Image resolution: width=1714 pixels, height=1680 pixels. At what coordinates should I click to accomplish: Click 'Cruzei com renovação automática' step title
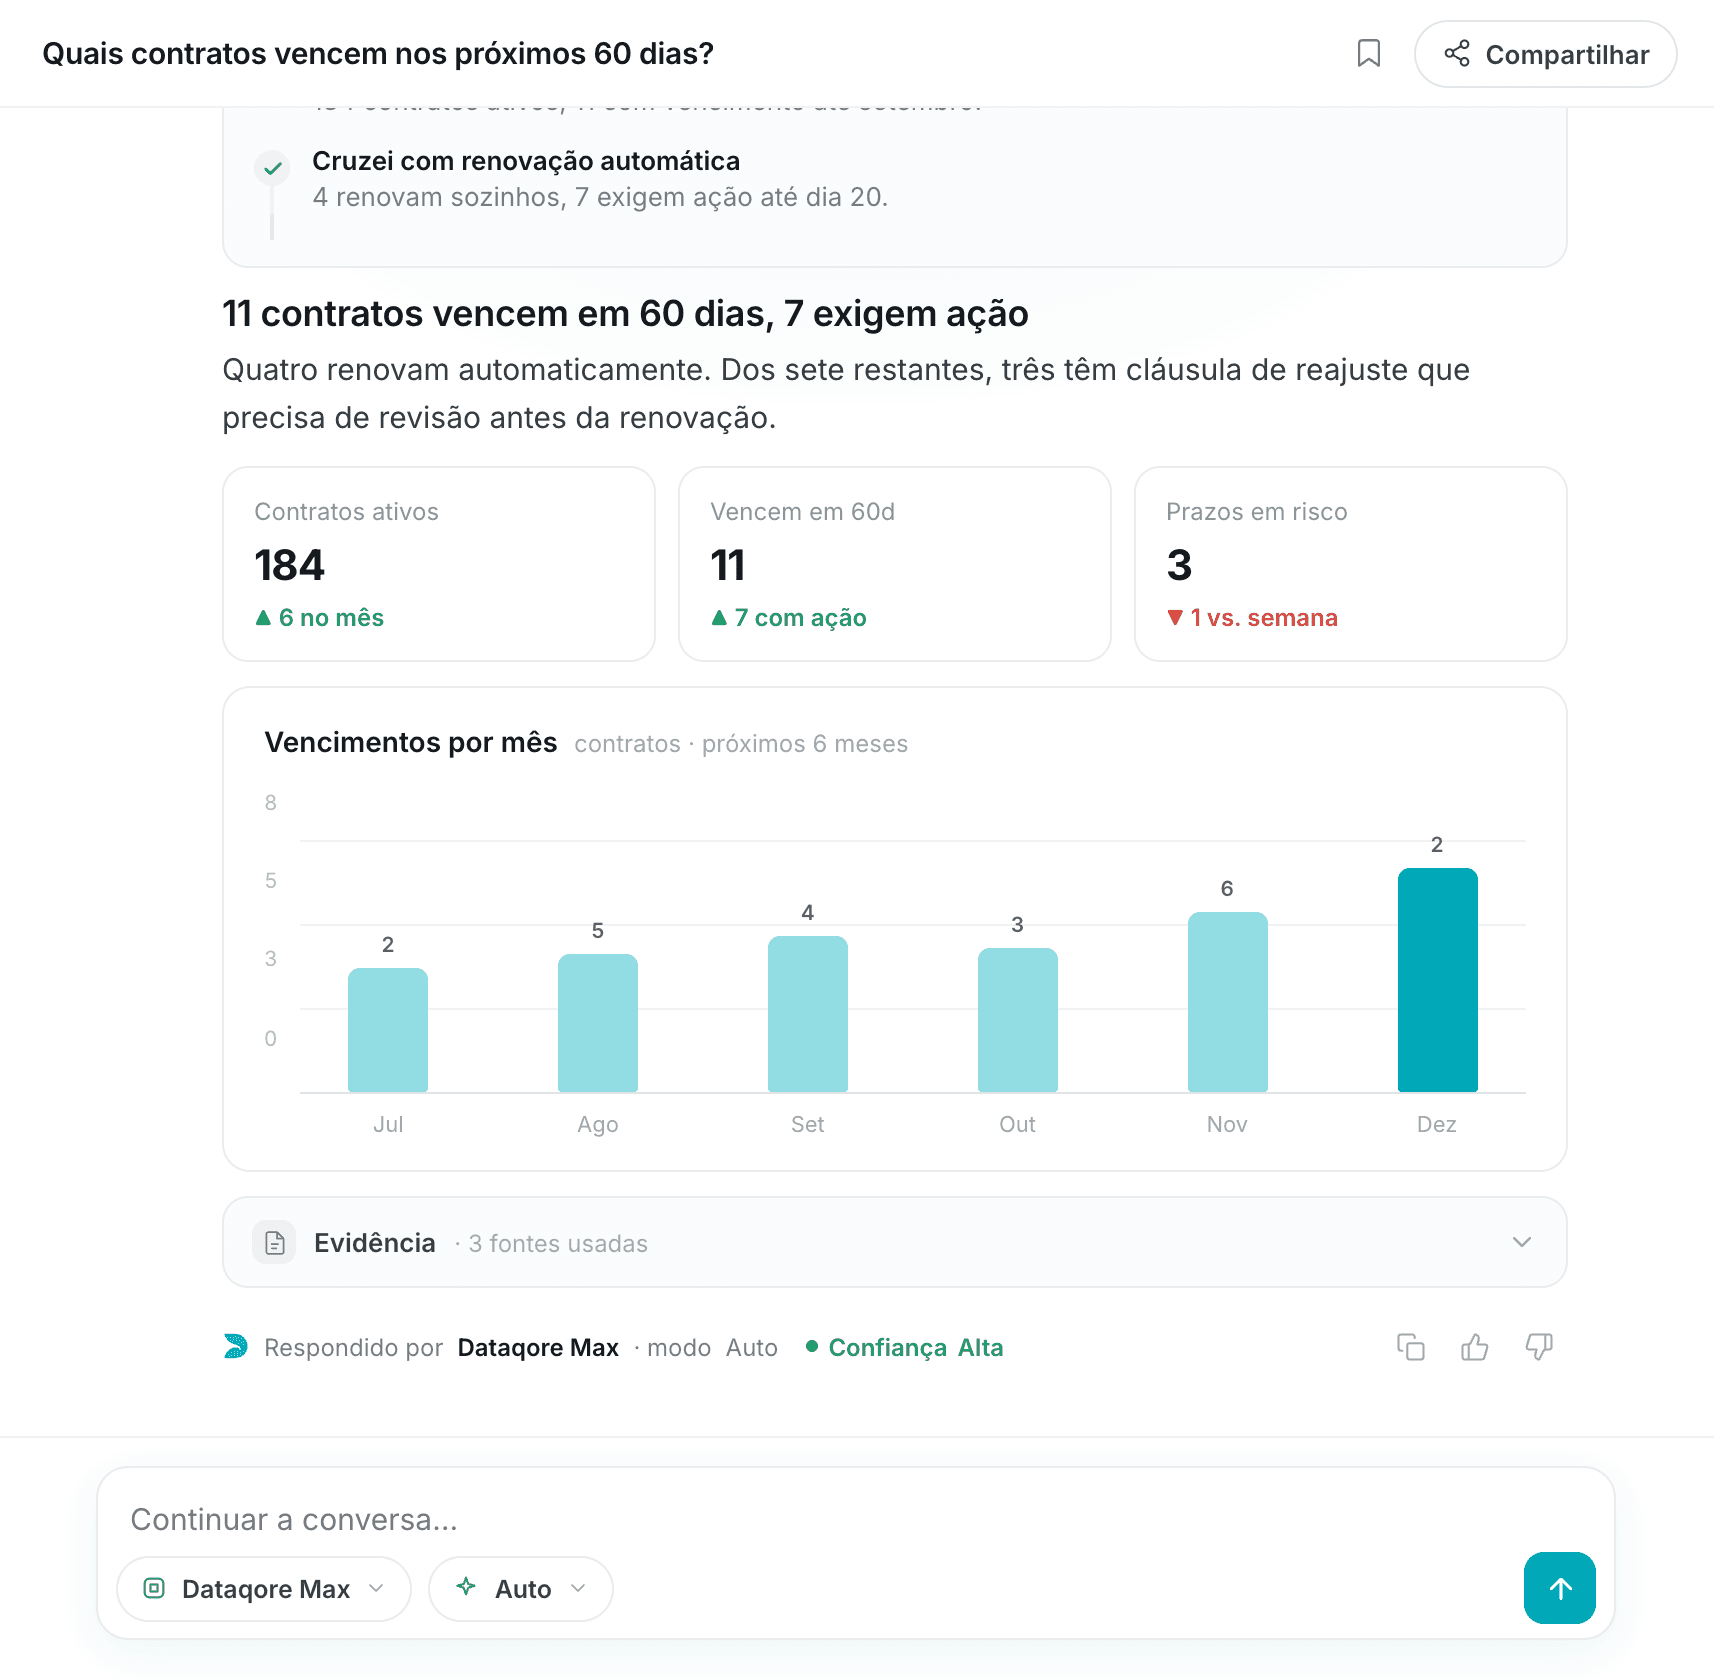526,161
